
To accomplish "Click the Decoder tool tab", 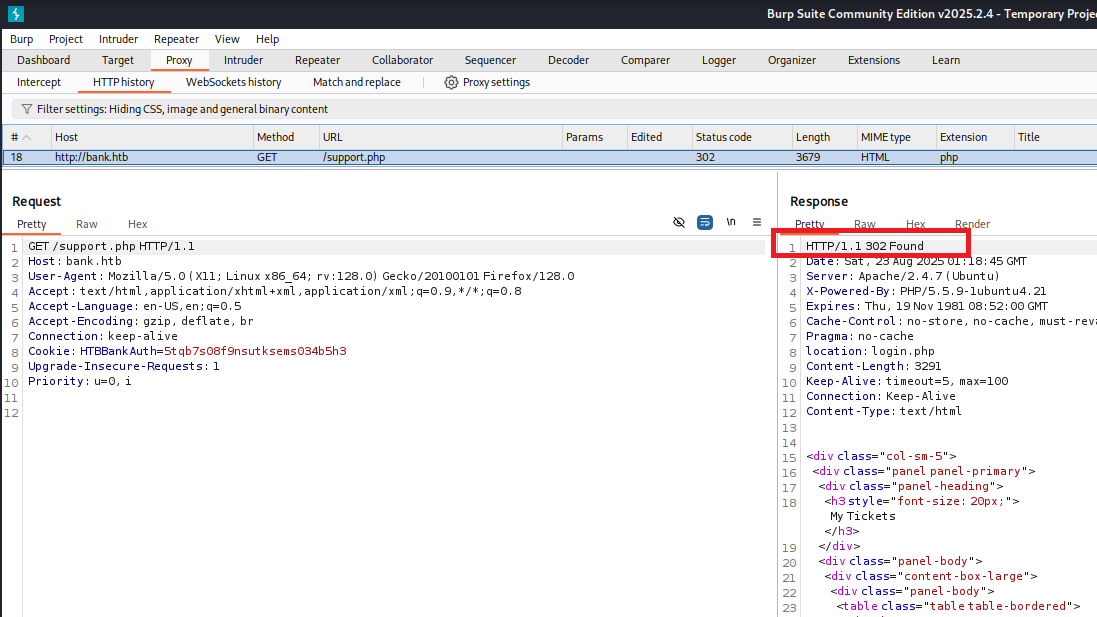I will pyautogui.click(x=568, y=60).
